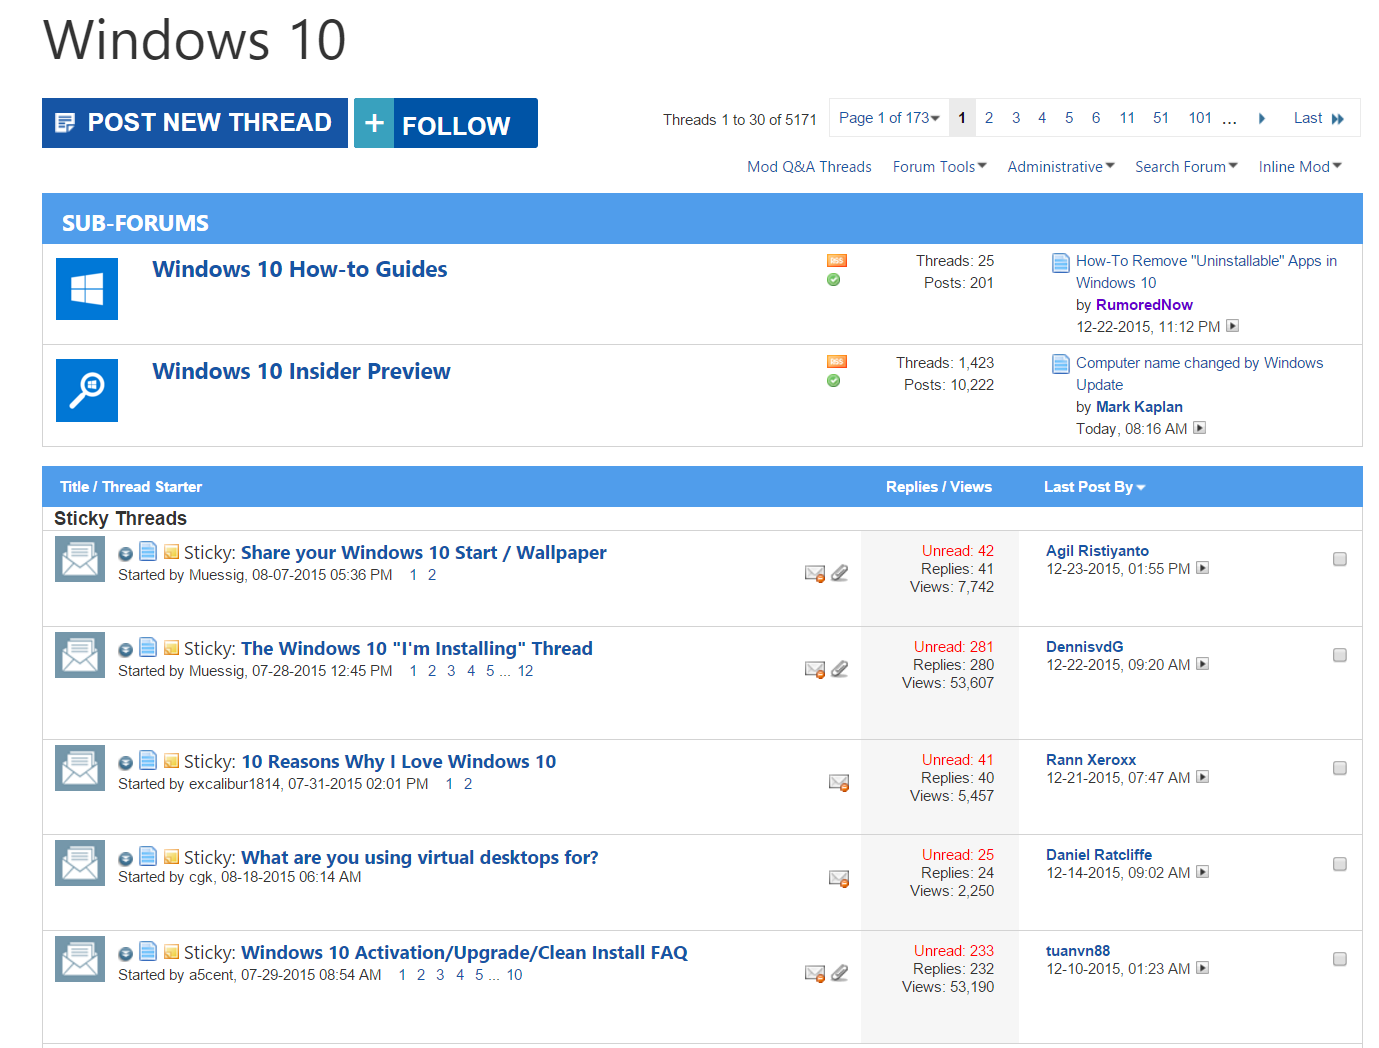Open Mod Q&A Threads

pyautogui.click(x=809, y=167)
